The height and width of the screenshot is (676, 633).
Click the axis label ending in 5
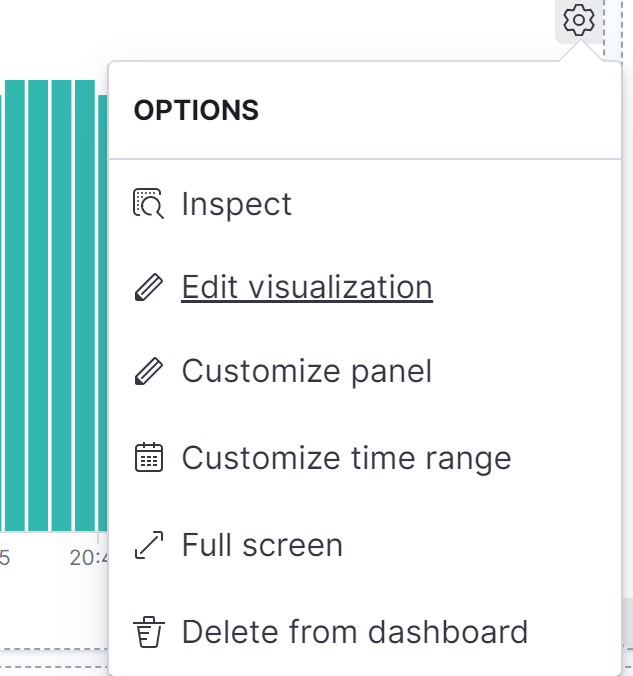pyautogui.click(x=4, y=558)
